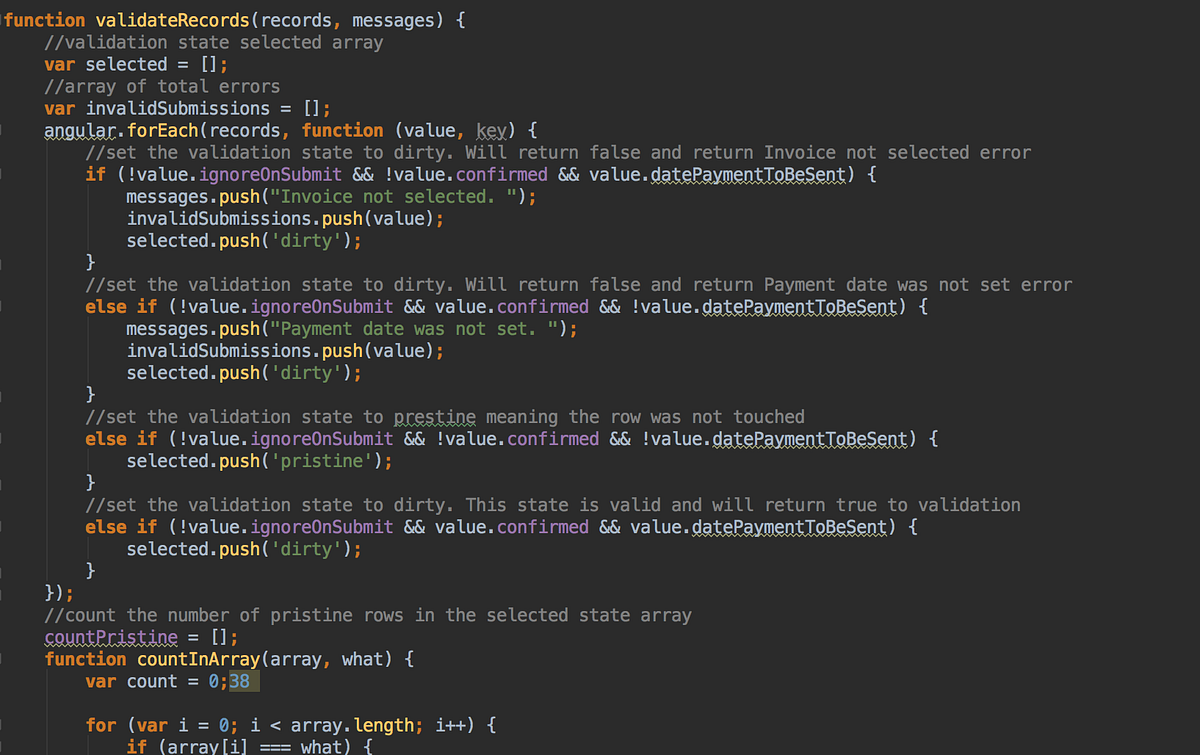
Task: Click the underlined identifier countPristine
Action: point(110,636)
